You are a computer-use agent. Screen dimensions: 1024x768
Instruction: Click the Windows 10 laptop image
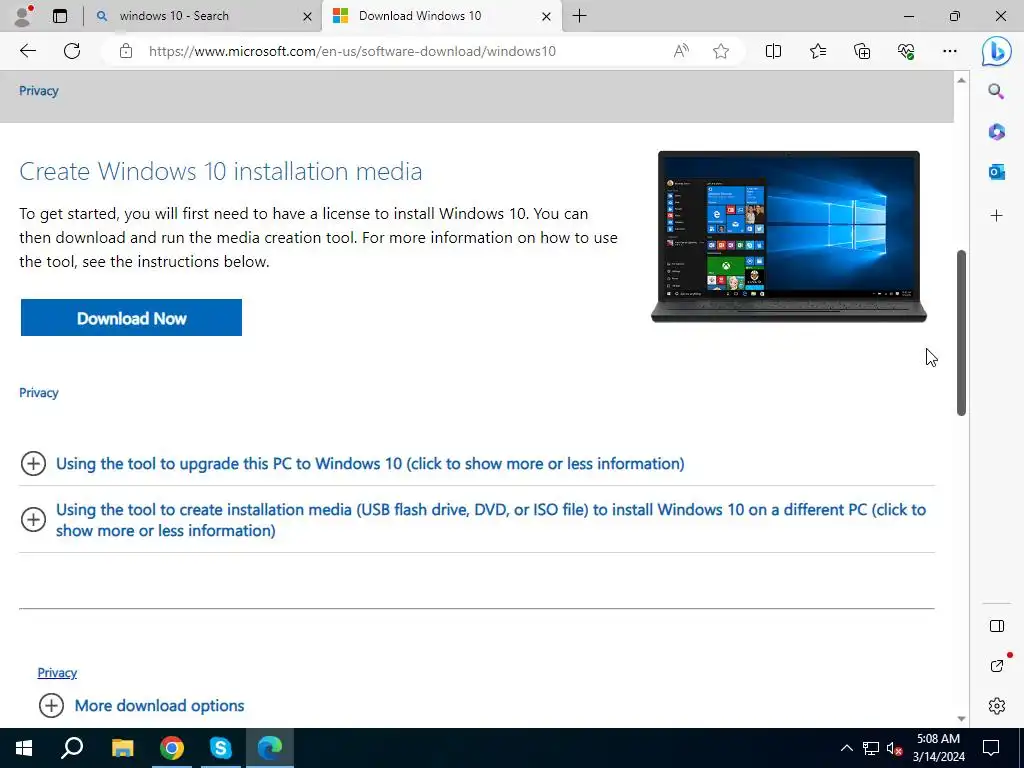pos(789,236)
